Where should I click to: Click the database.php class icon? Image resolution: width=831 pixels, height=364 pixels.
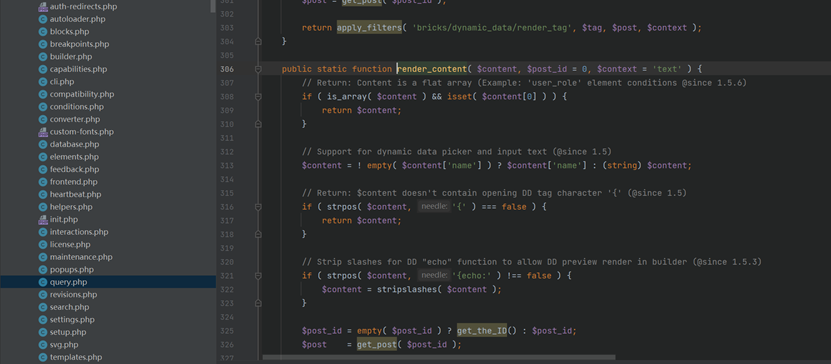tap(43, 145)
